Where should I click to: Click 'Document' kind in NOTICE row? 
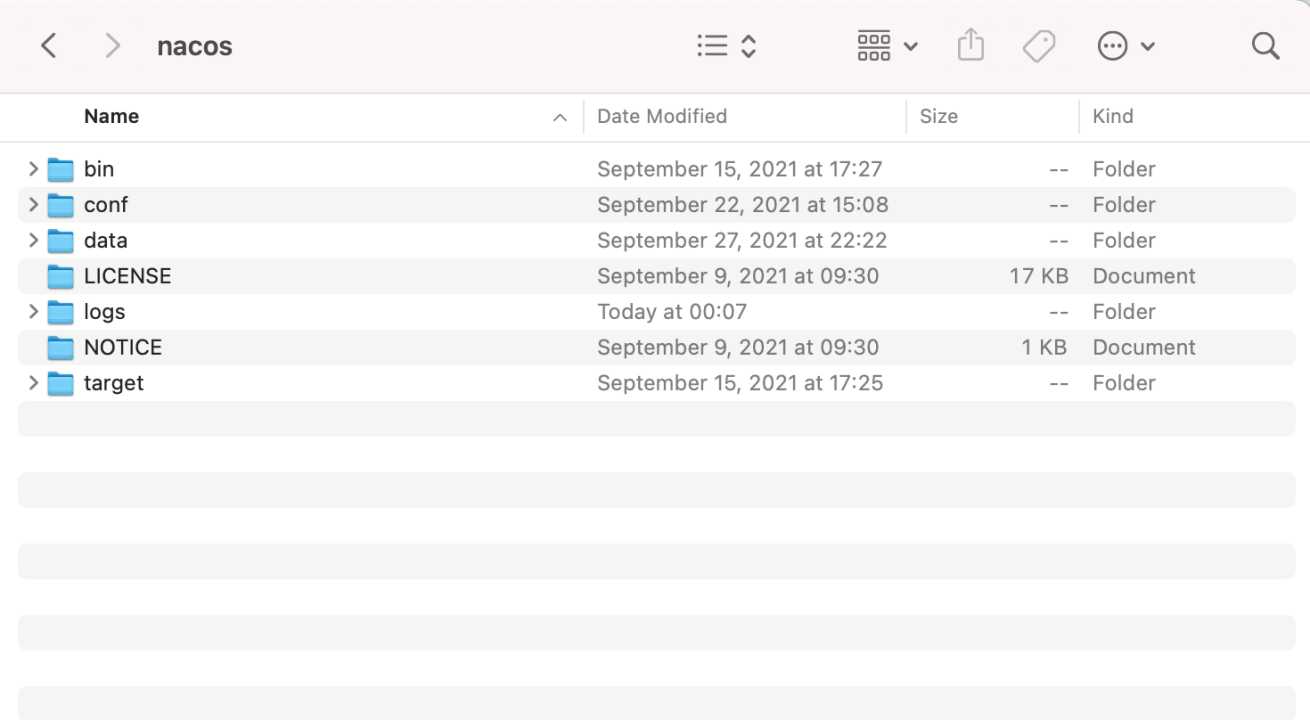point(1144,347)
